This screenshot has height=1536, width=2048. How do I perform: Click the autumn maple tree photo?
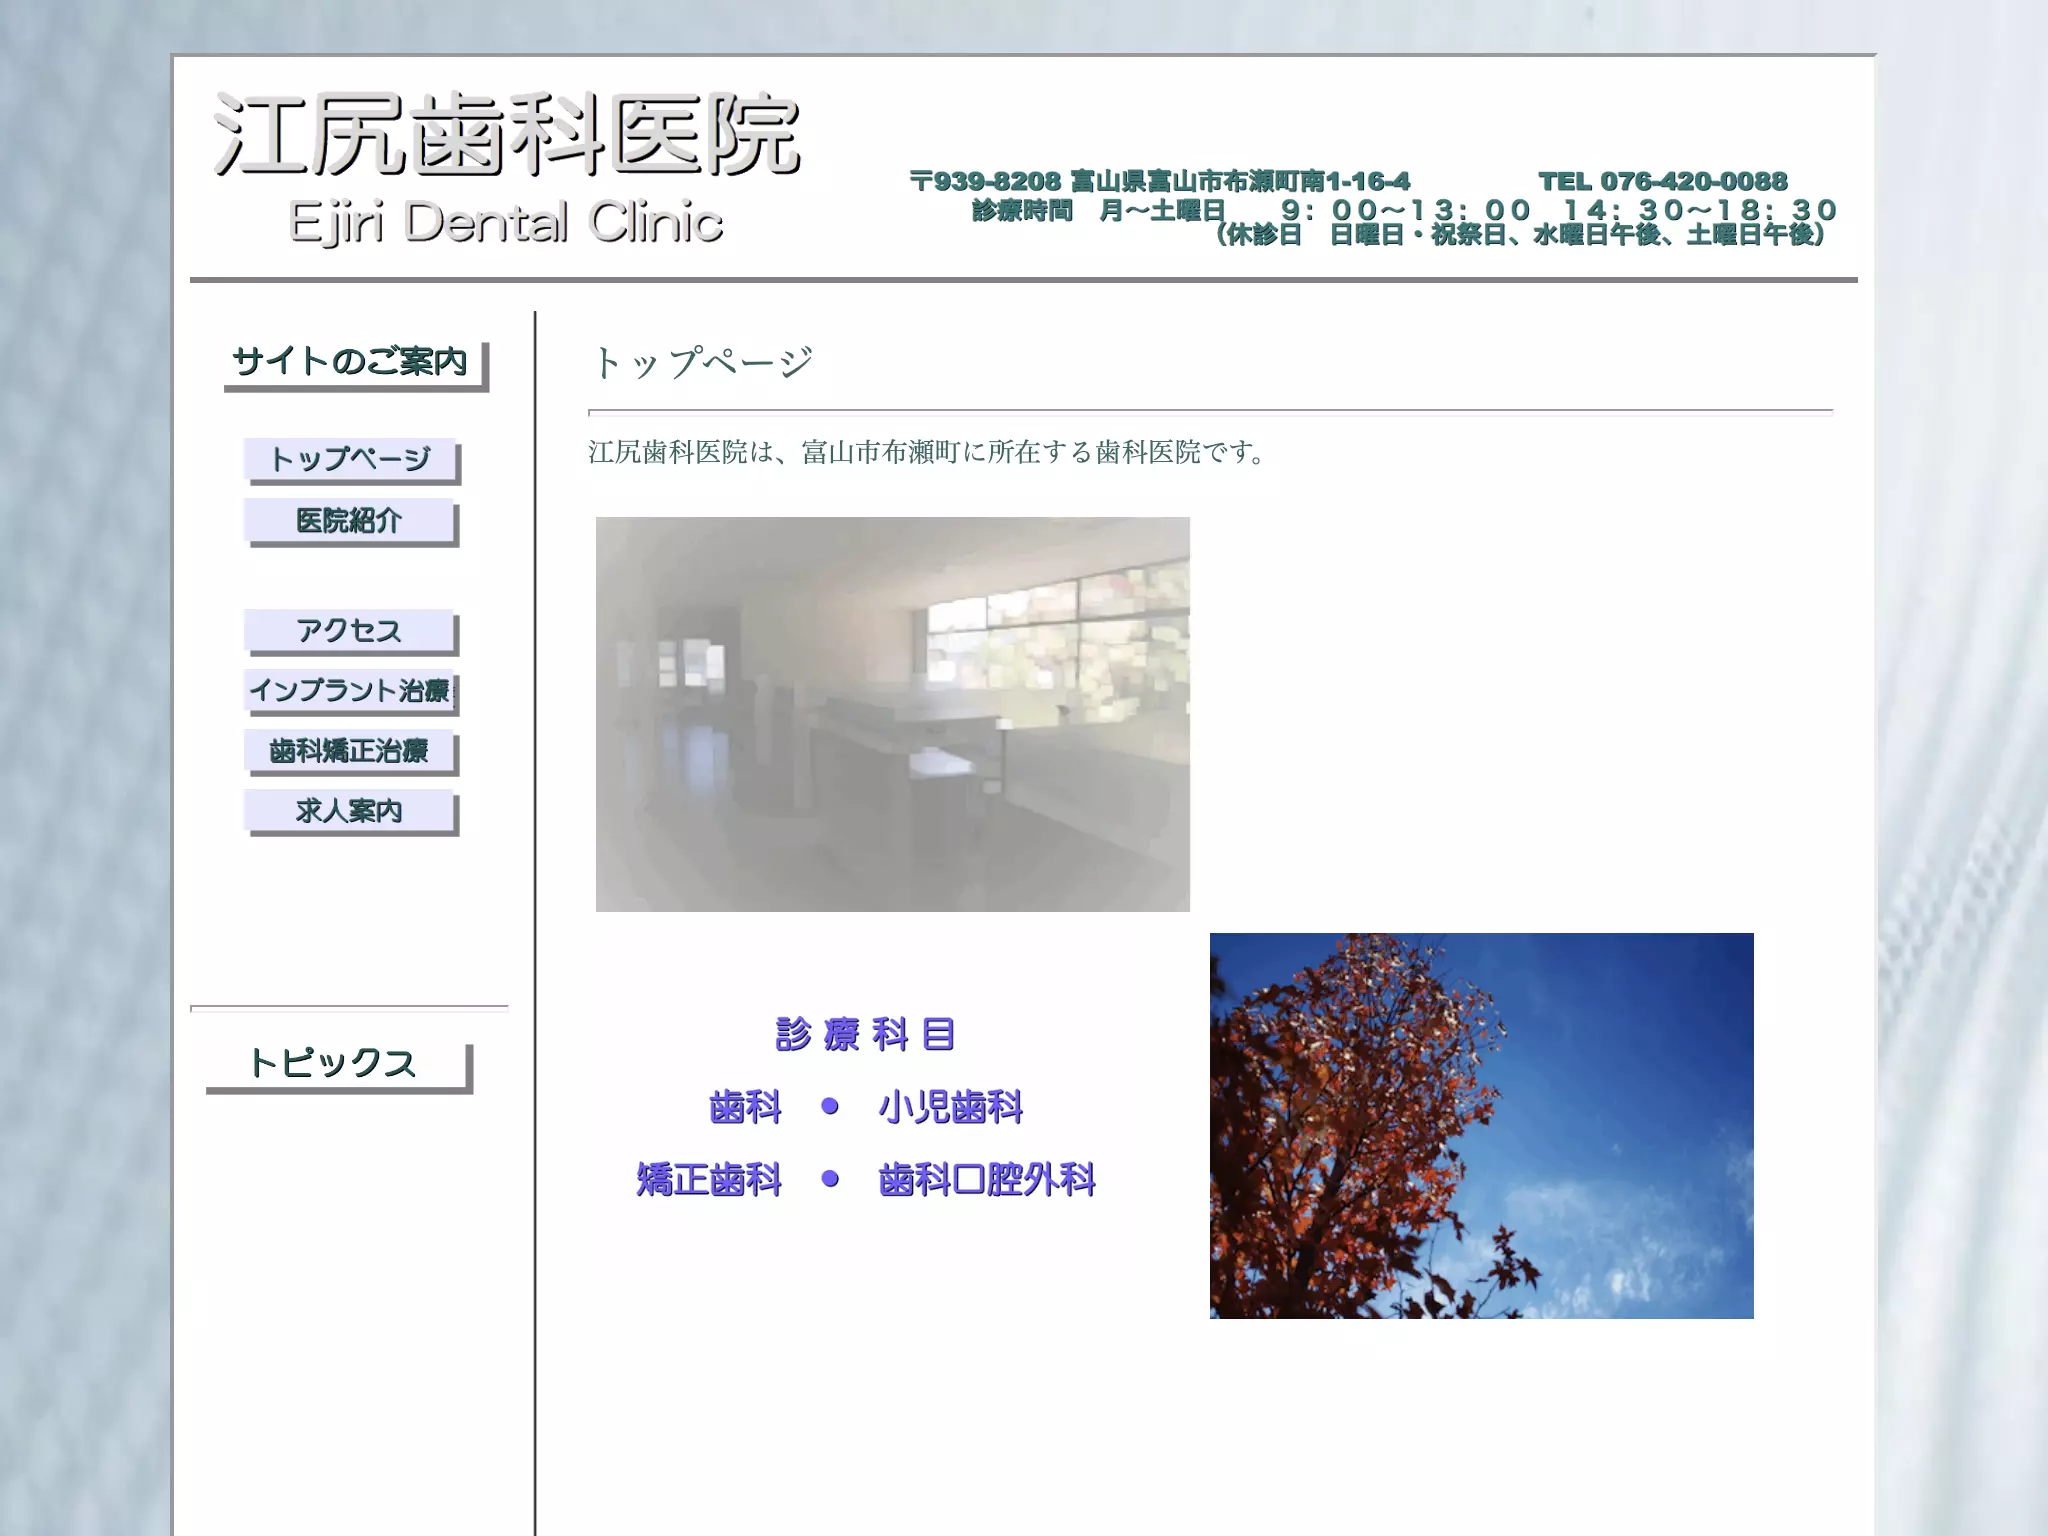point(1481,1125)
